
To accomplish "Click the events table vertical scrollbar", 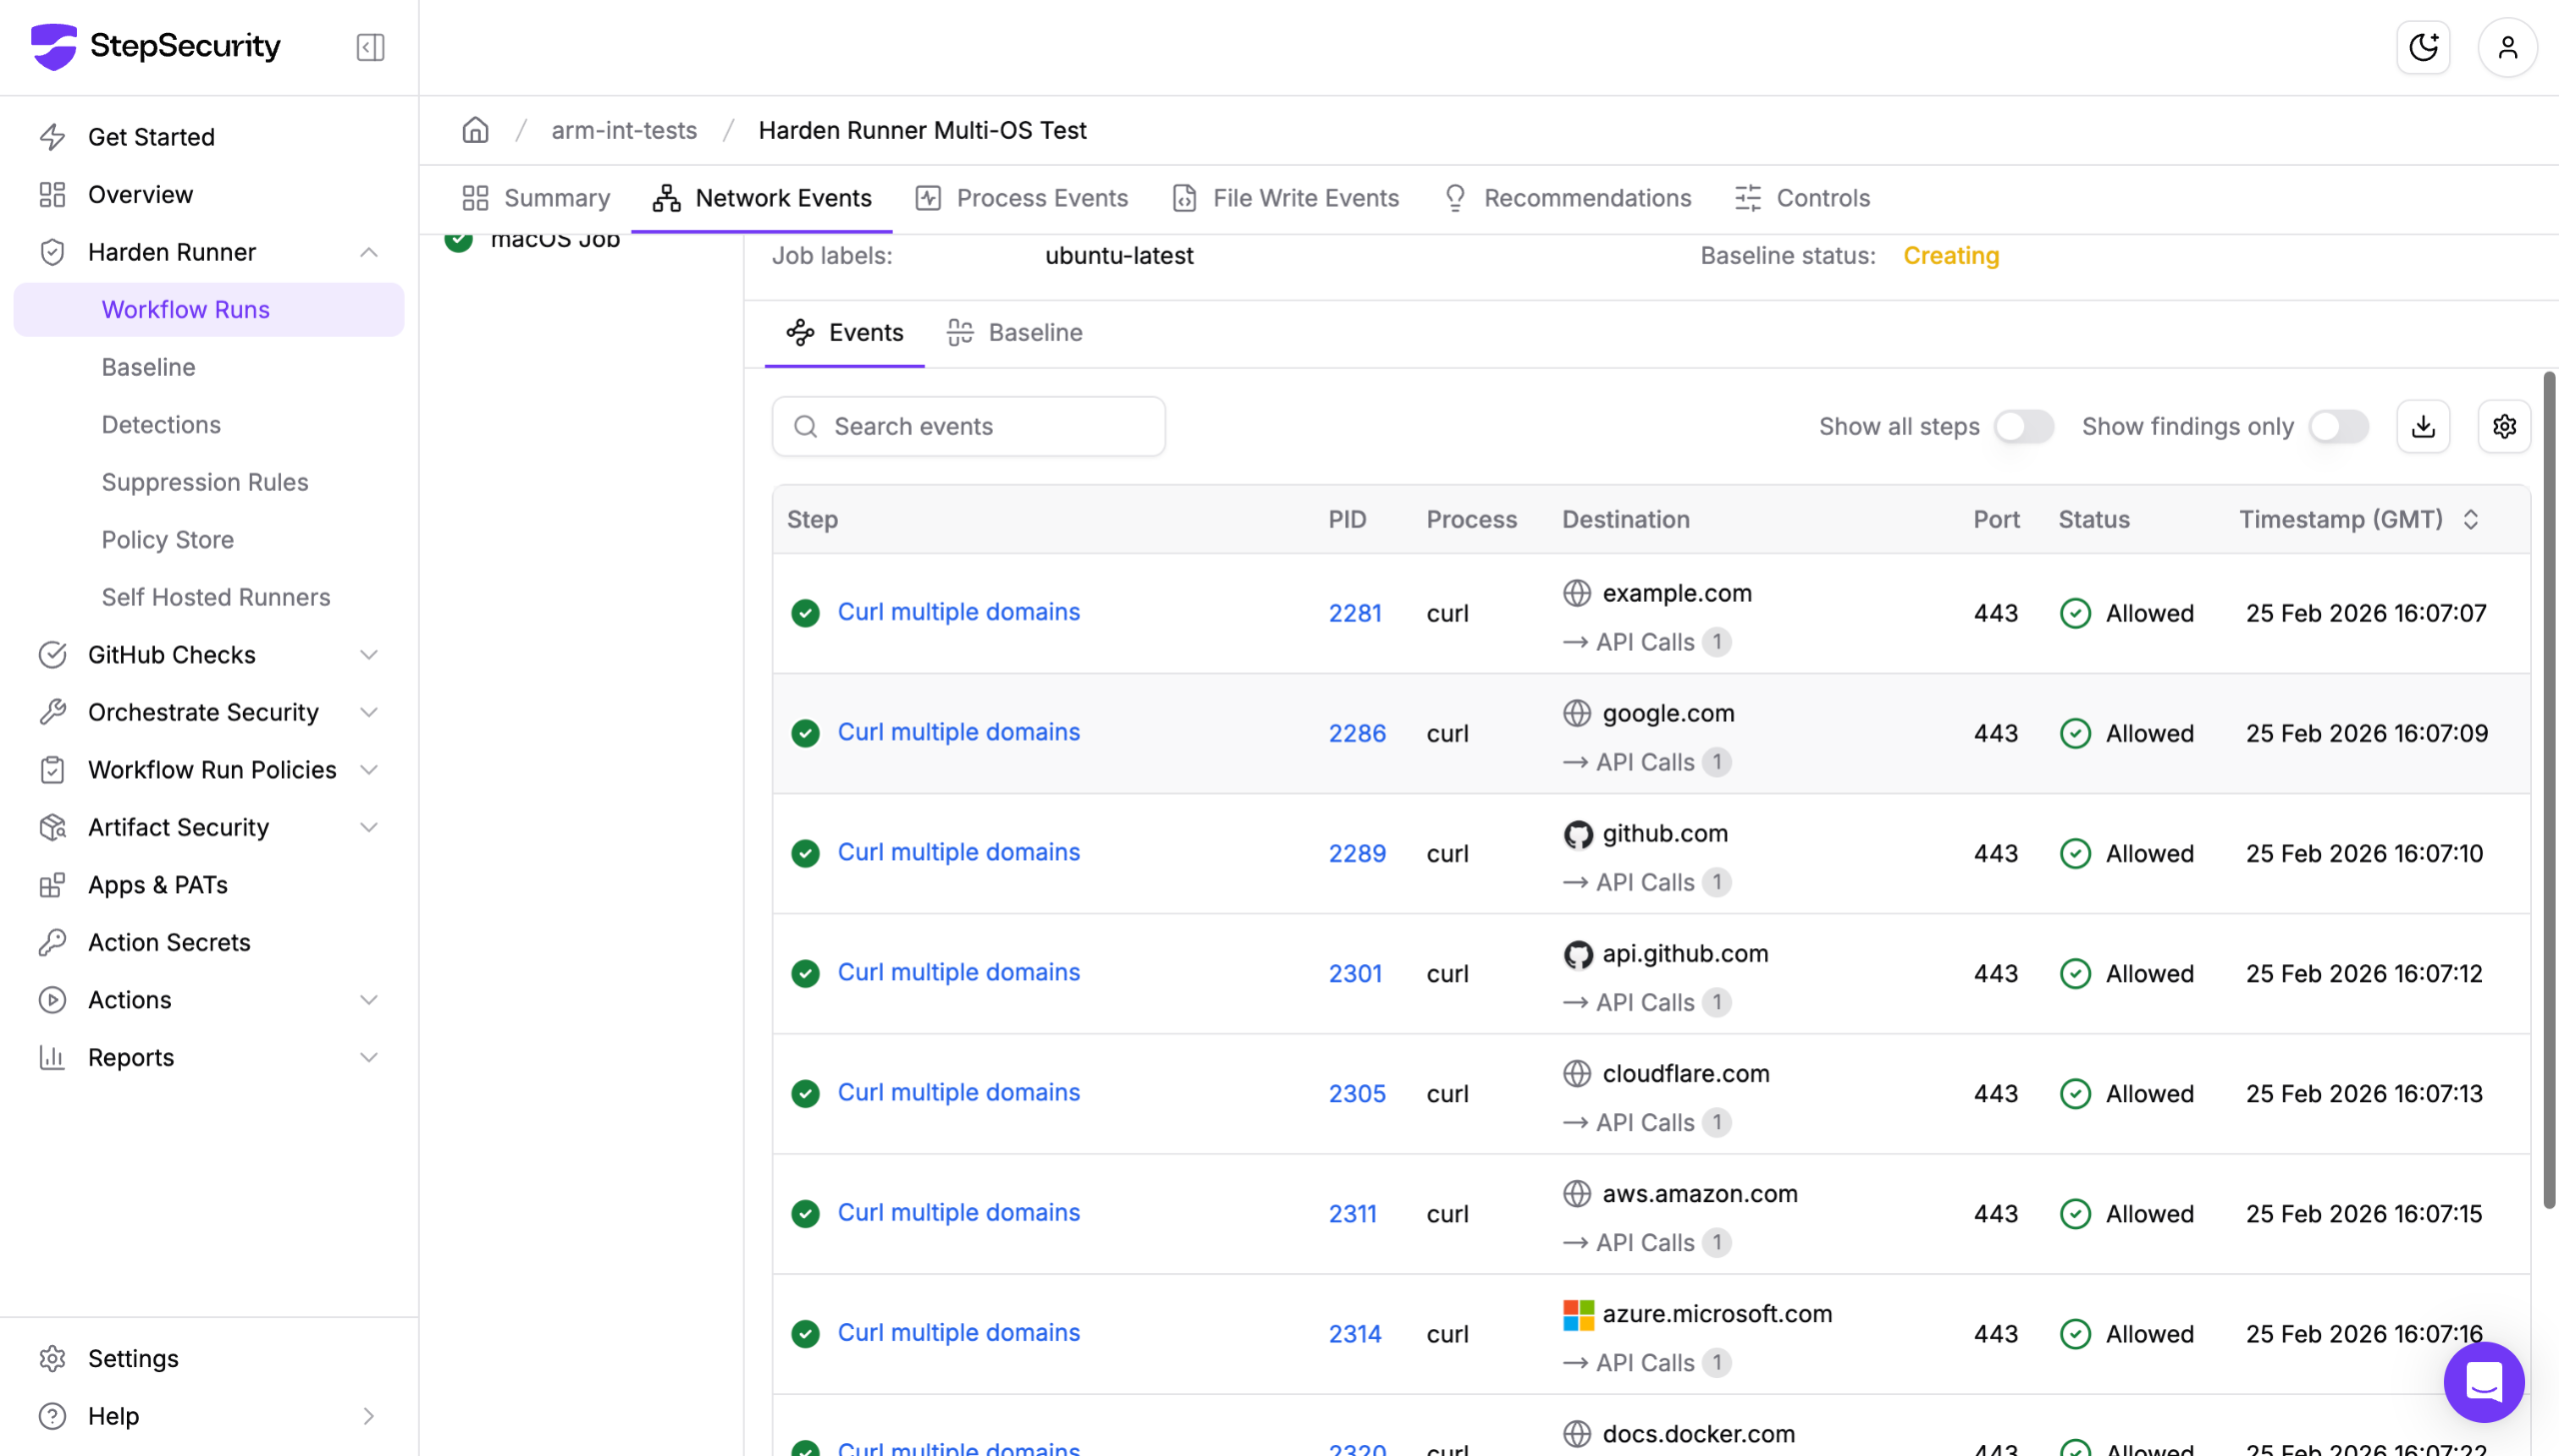I will tap(2548, 790).
